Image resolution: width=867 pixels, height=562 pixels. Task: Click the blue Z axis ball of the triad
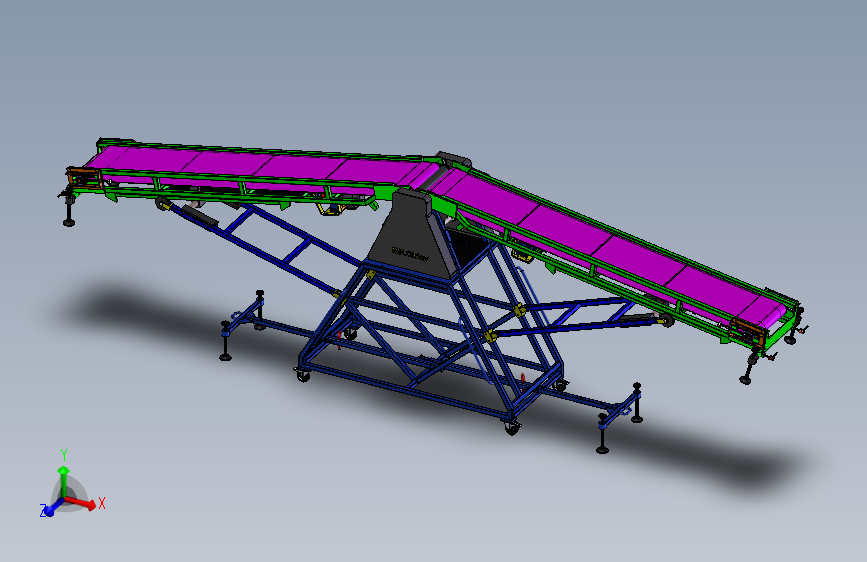50,511
